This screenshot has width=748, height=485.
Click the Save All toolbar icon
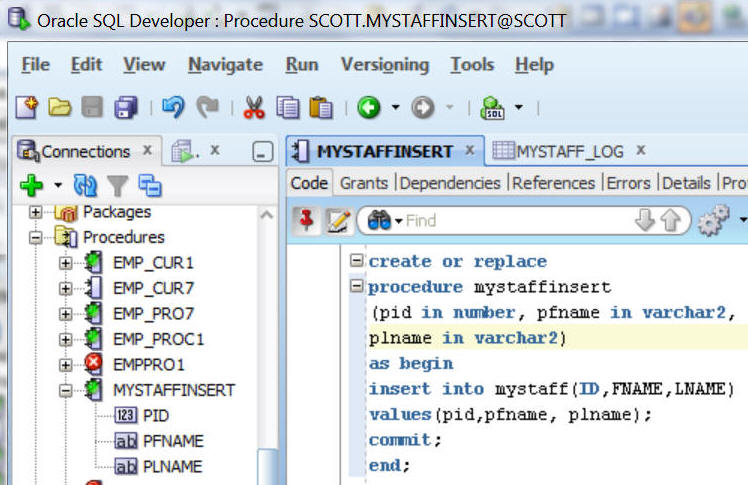point(126,107)
